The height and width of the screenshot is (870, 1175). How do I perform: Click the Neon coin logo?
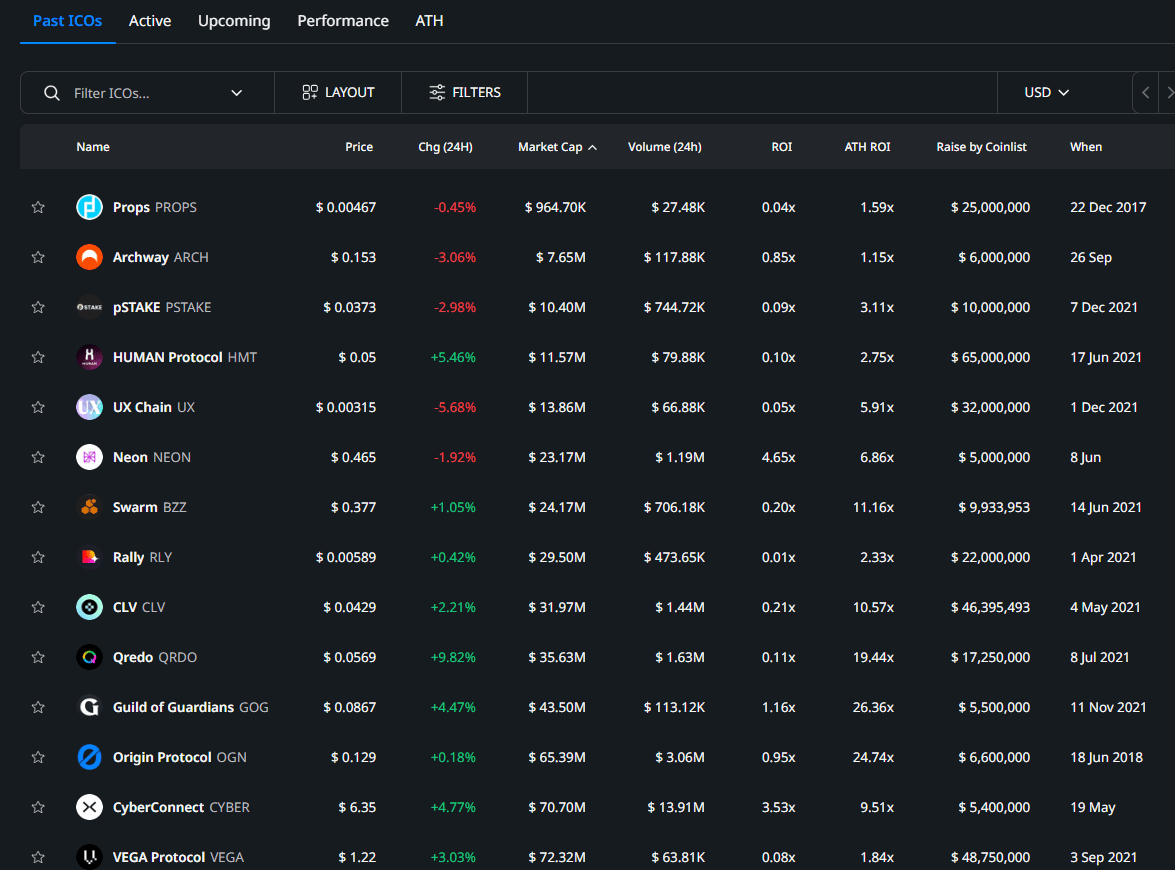pos(89,457)
